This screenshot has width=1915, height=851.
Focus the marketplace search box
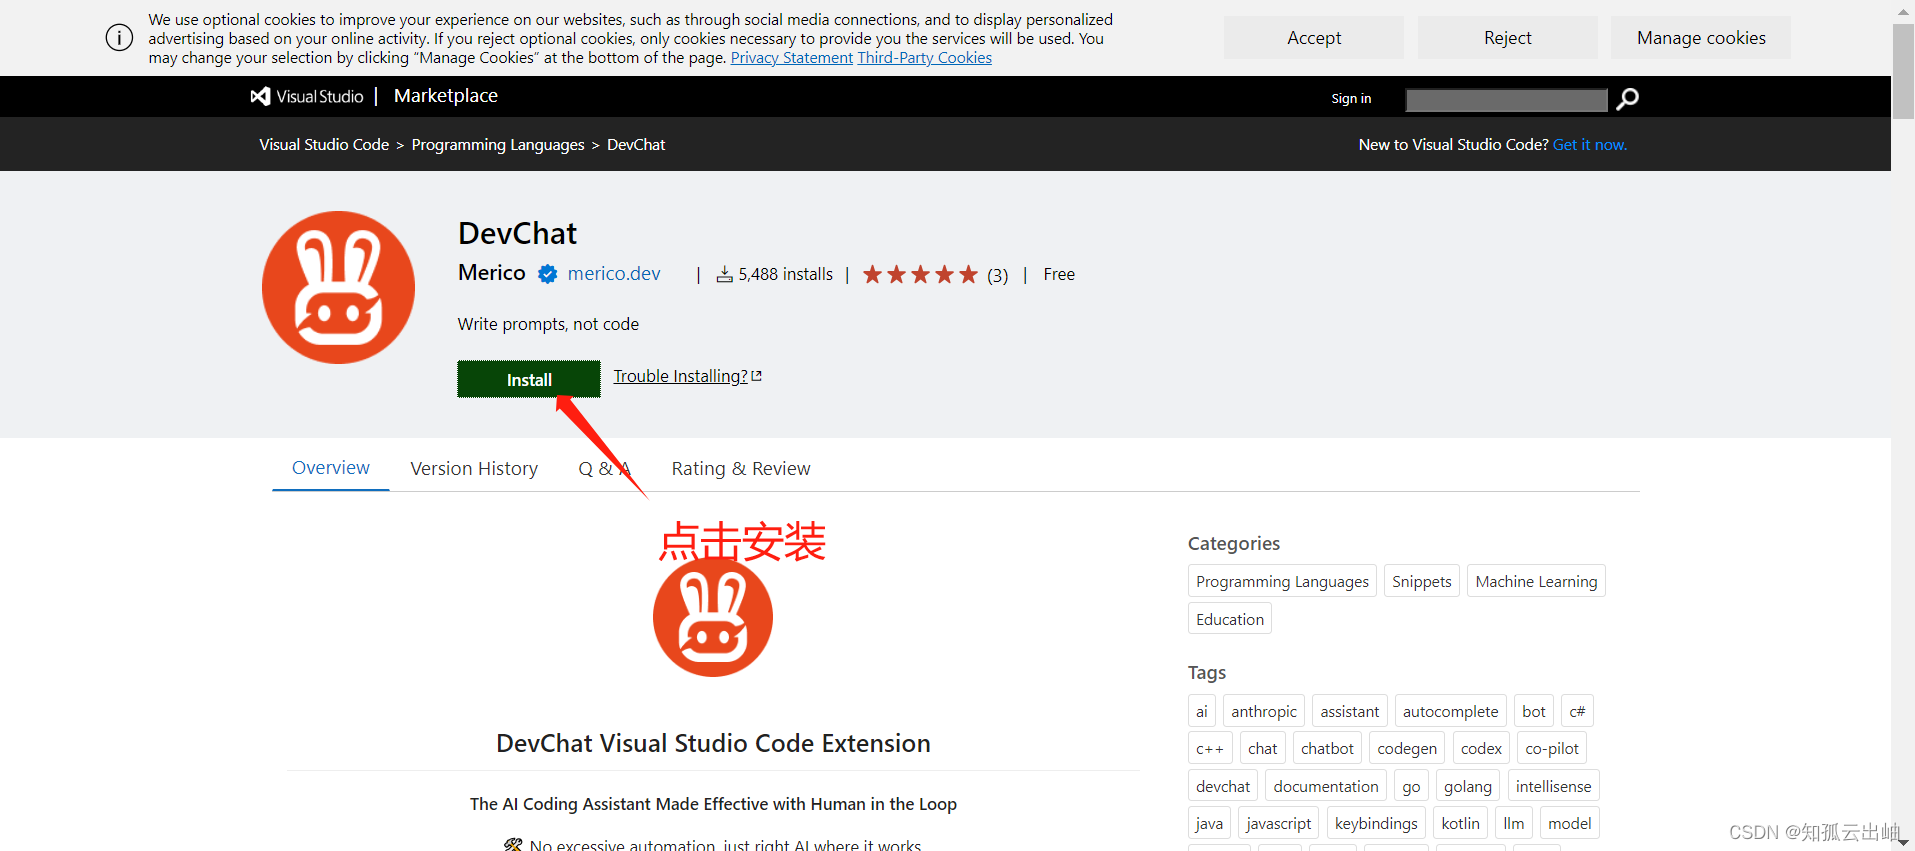[1506, 99]
